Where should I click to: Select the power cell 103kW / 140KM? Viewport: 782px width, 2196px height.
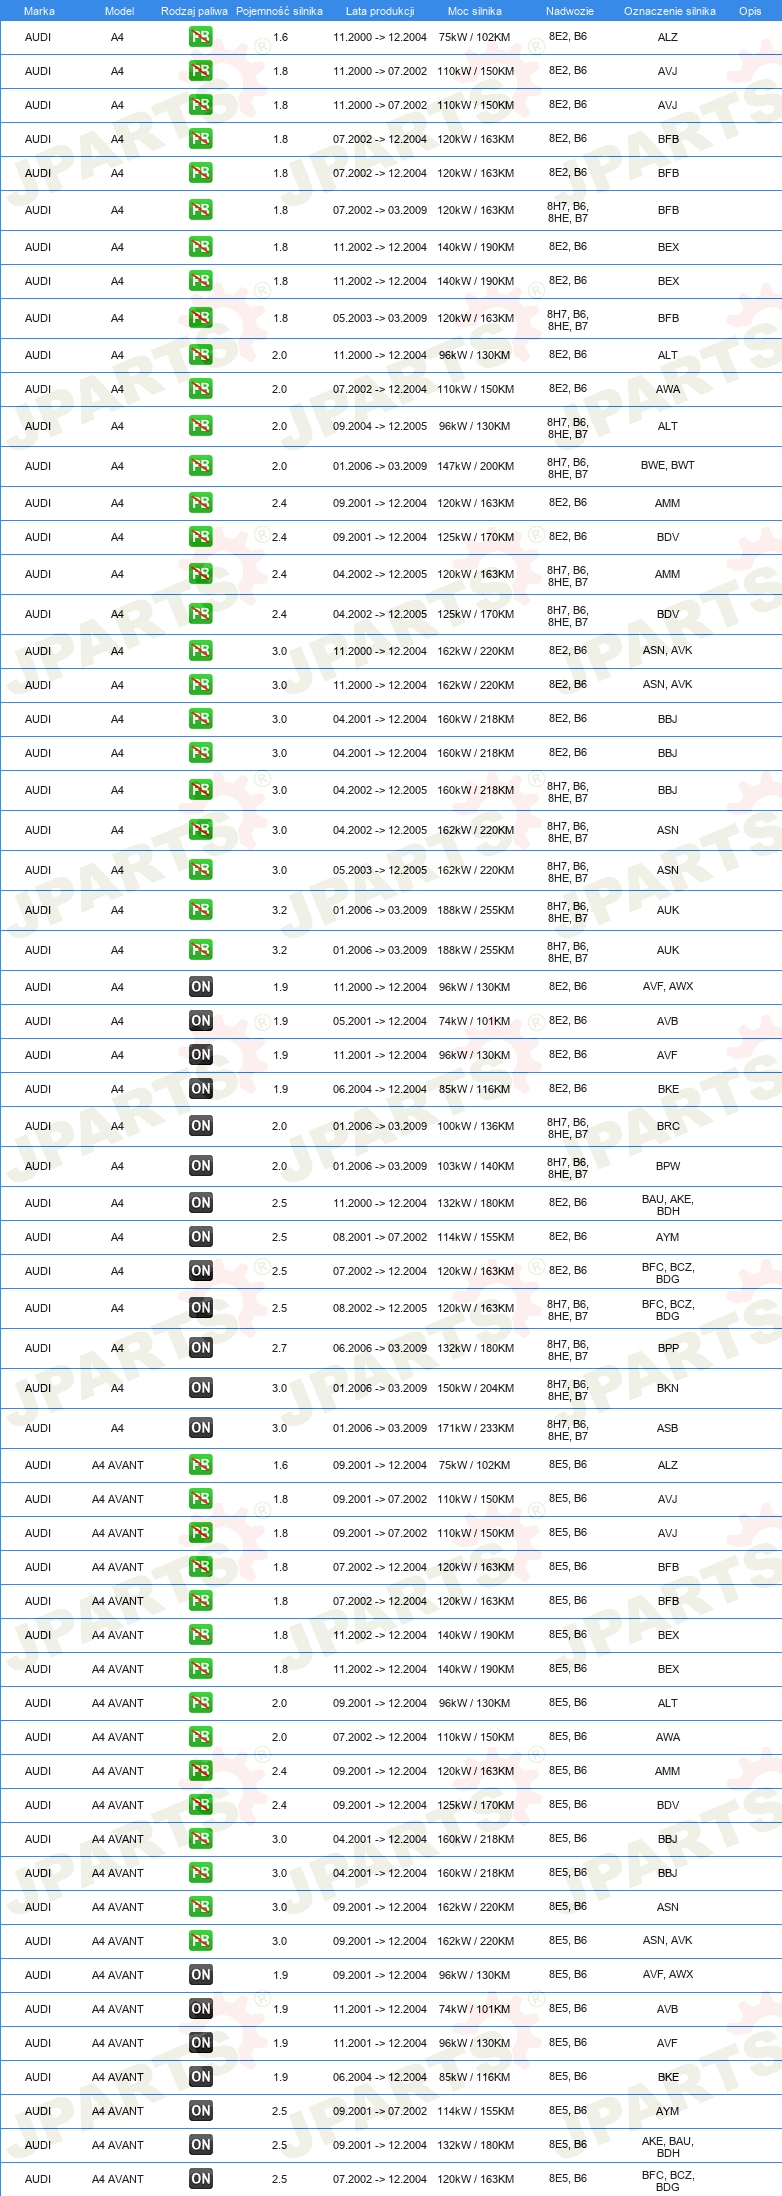coord(476,1166)
